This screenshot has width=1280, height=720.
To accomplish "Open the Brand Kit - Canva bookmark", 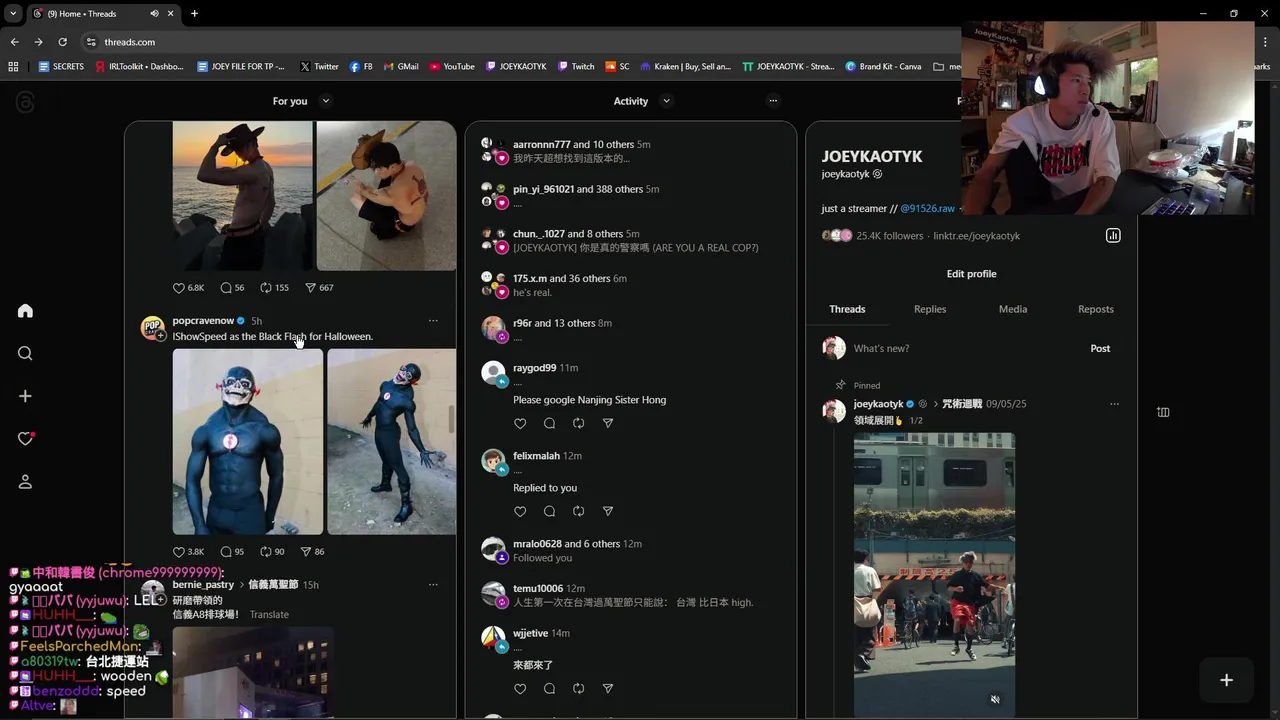I will coord(883,67).
